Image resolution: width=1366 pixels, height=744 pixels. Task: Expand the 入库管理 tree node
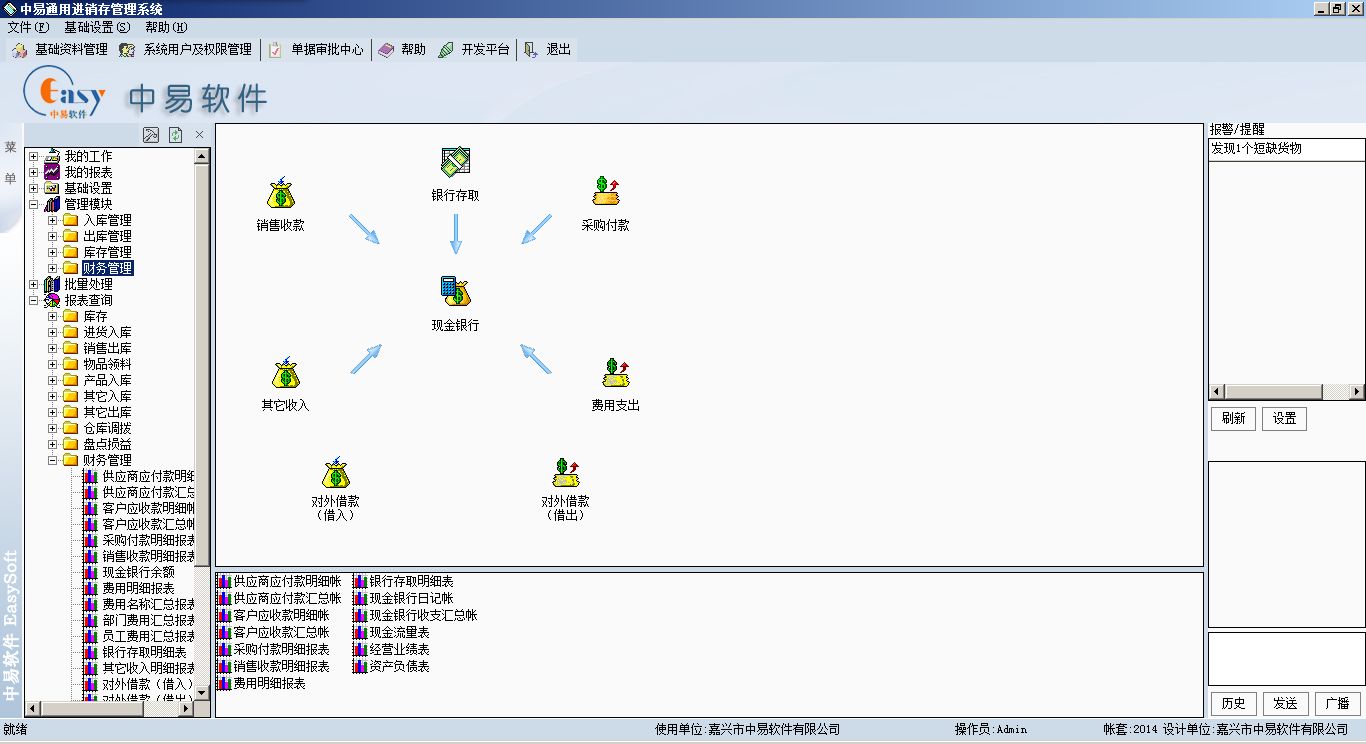coord(53,220)
